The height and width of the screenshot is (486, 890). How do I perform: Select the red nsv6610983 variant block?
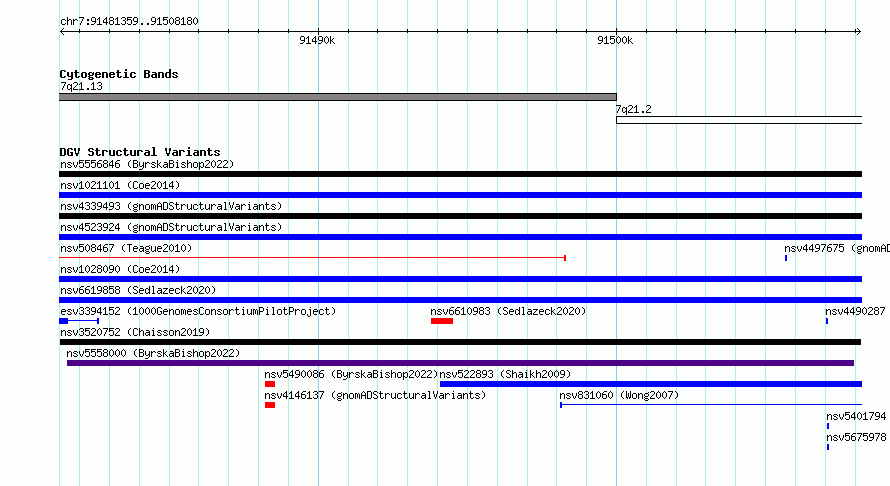pos(442,321)
